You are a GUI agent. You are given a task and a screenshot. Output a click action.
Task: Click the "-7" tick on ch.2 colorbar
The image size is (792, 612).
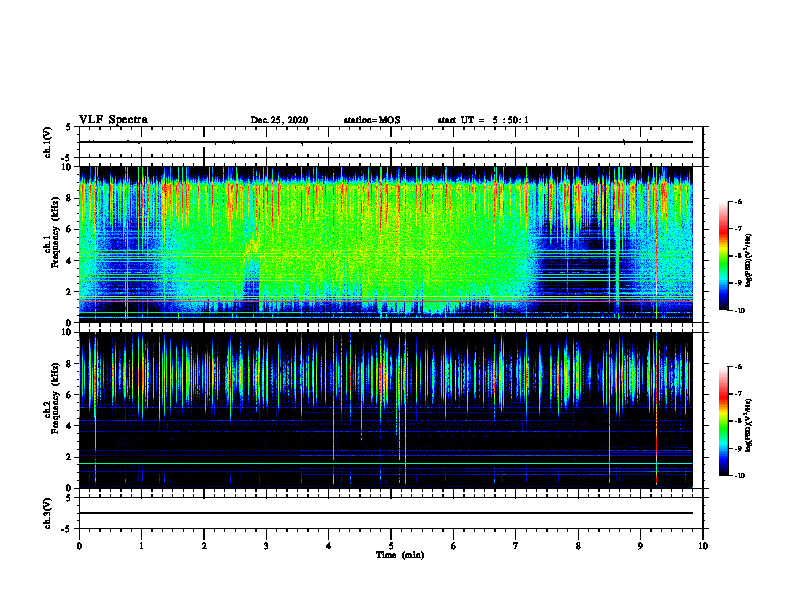point(738,394)
